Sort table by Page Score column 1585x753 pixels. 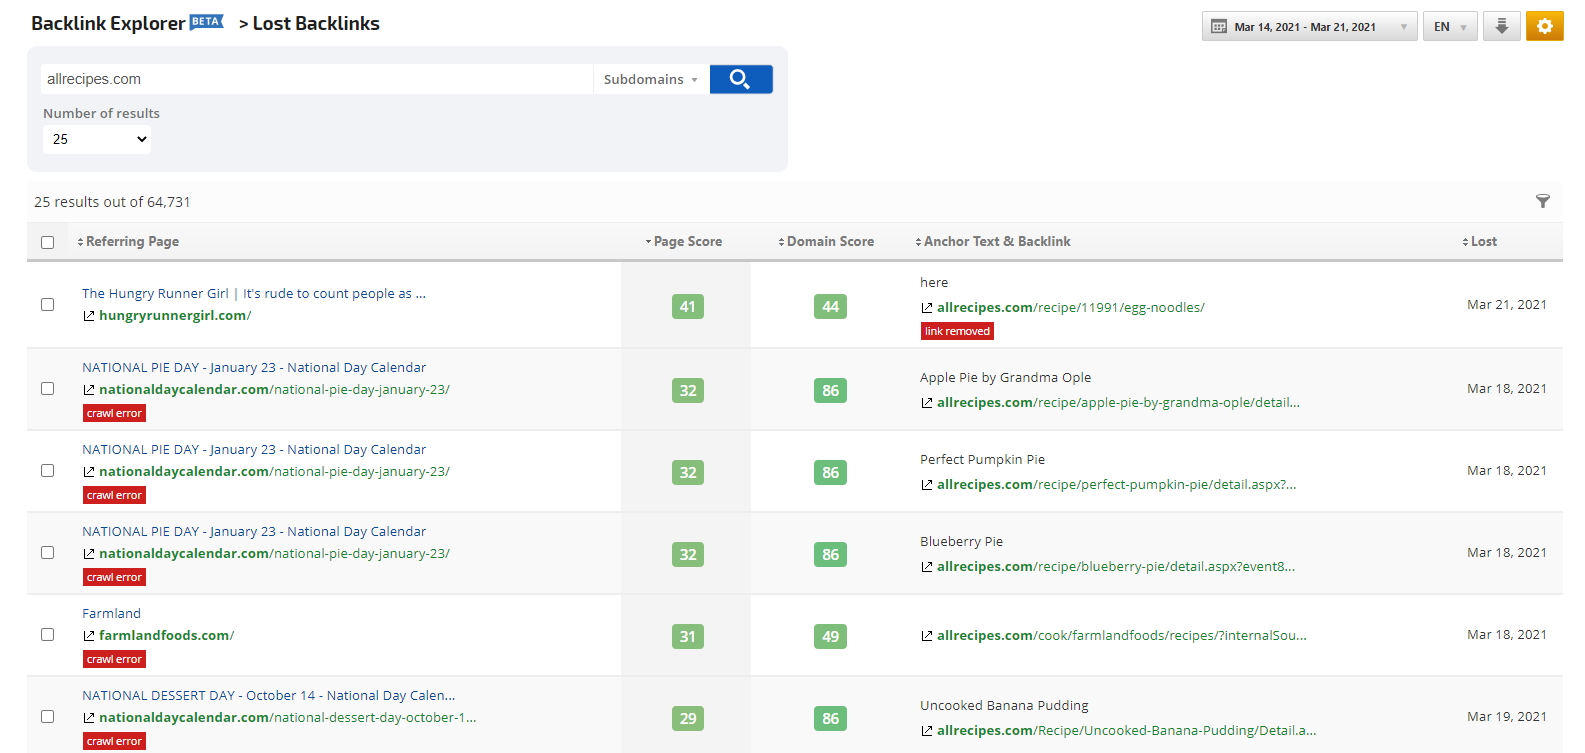tap(685, 242)
